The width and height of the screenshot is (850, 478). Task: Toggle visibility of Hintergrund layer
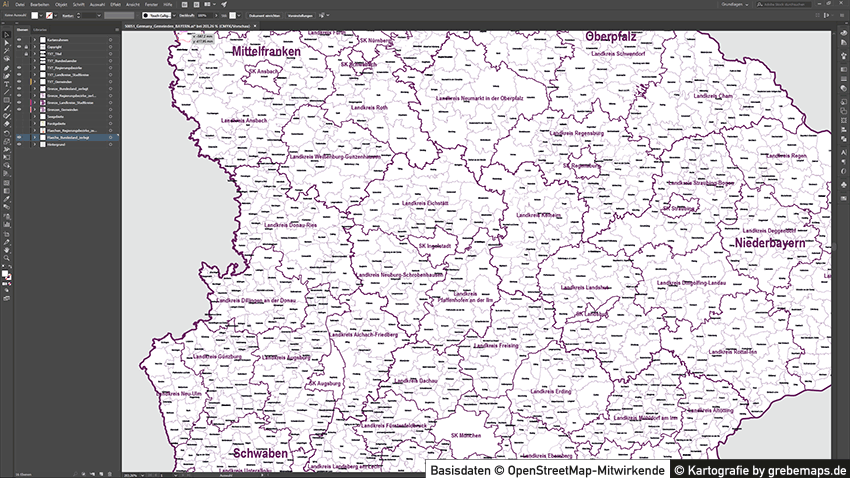click(19, 144)
